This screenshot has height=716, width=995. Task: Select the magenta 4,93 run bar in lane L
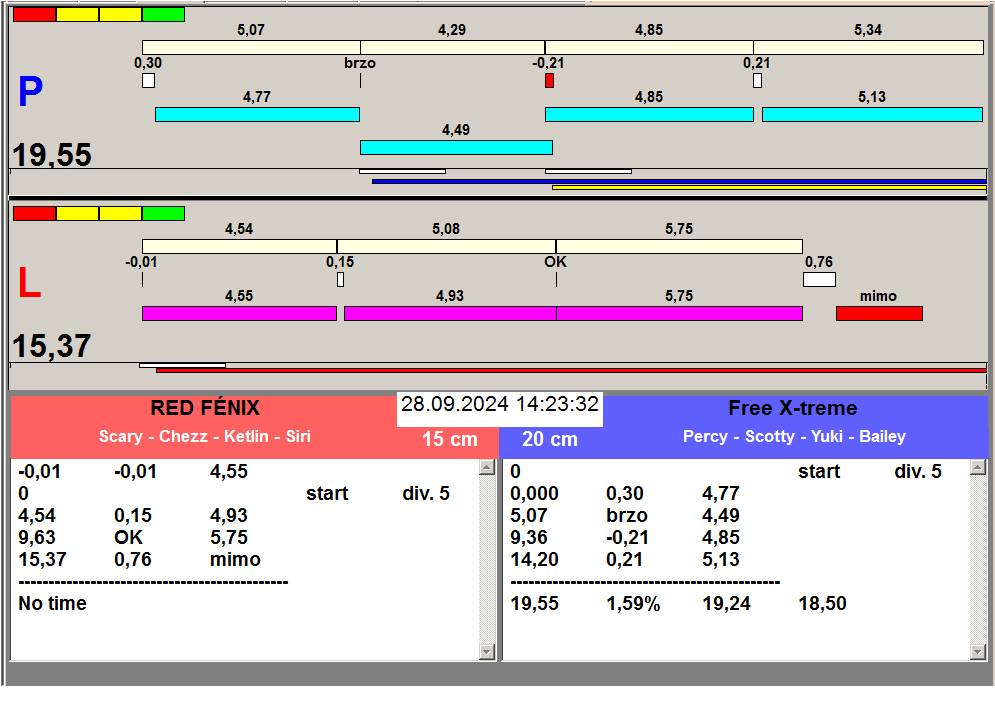pyautogui.click(x=450, y=314)
